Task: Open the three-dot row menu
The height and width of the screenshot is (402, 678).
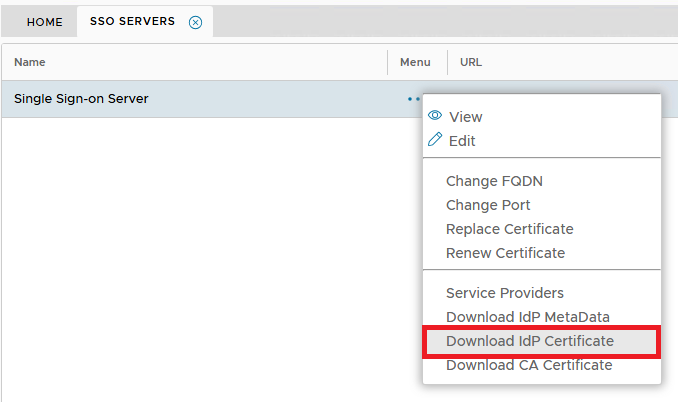Action: tap(413, 99)
